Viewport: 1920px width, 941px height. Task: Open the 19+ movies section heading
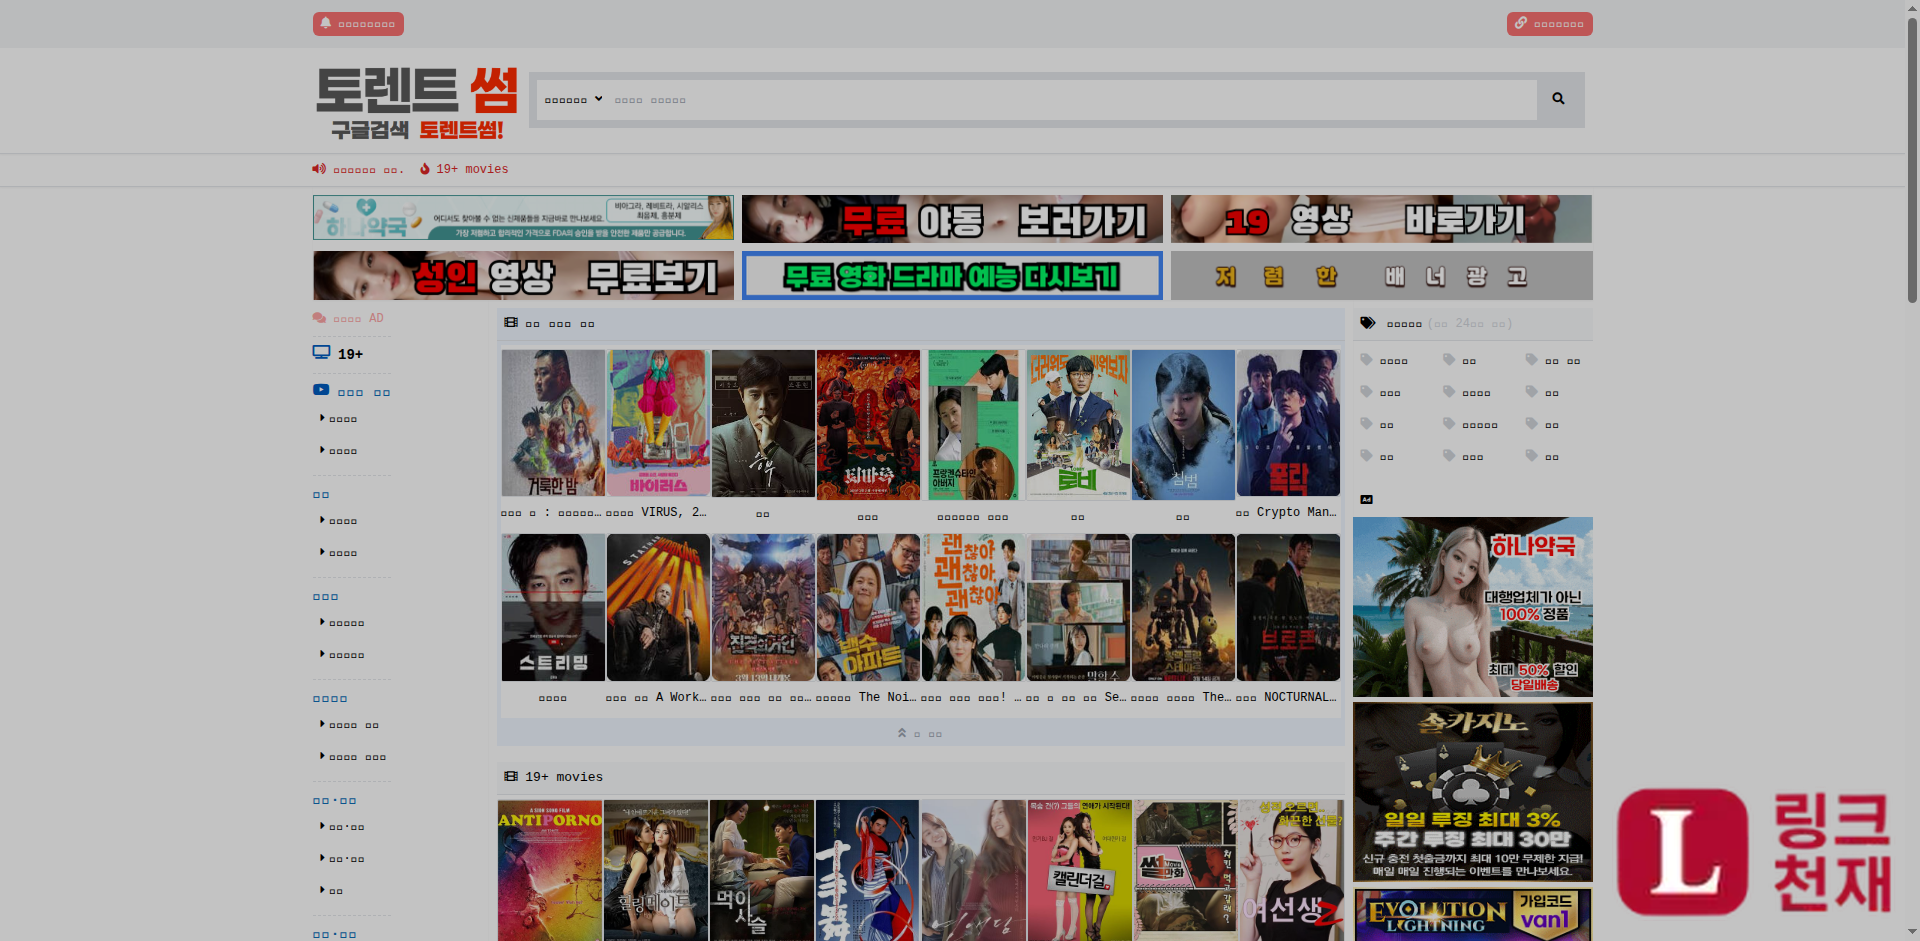(x=564, y=777)
